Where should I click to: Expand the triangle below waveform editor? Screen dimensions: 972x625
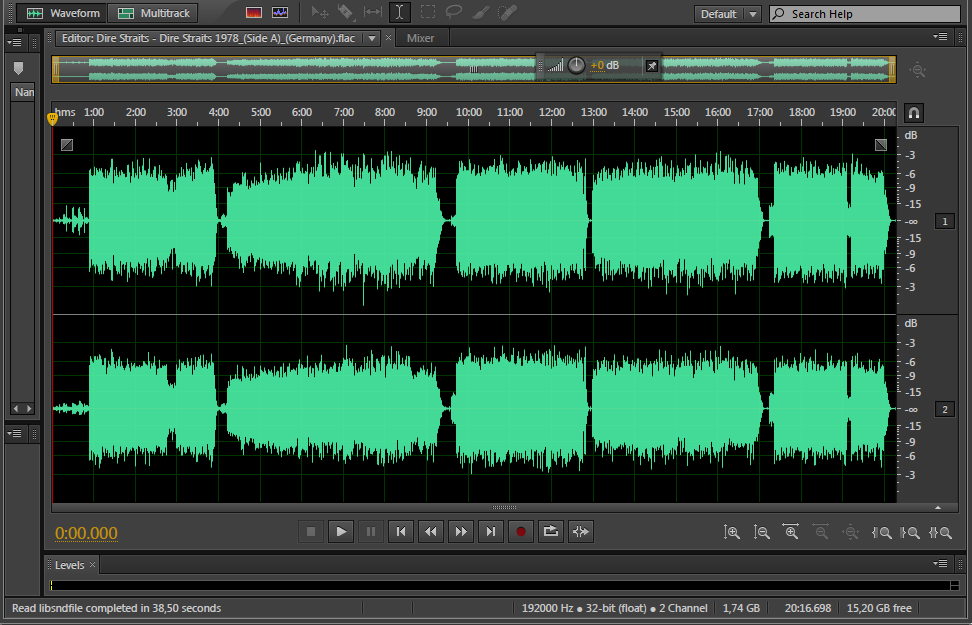(x=938, y=508)
